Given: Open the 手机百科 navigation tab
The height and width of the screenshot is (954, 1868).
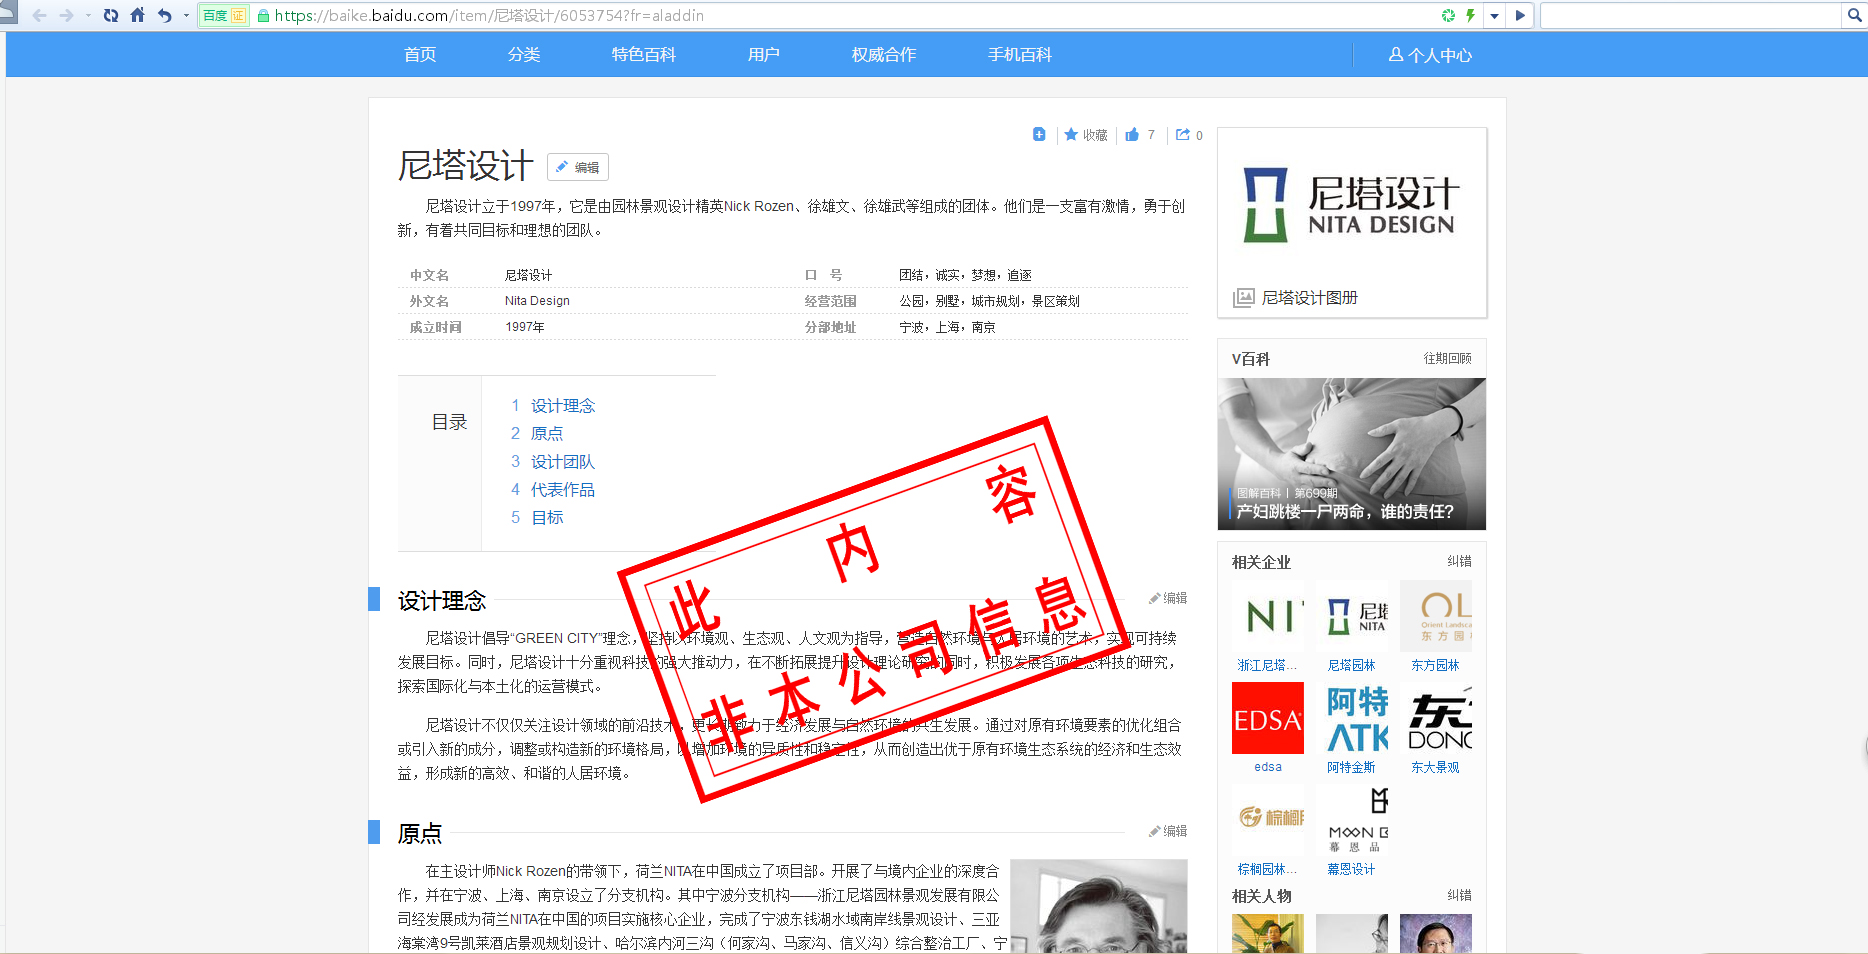Looking at the screenshot, I should [1020, 54].
